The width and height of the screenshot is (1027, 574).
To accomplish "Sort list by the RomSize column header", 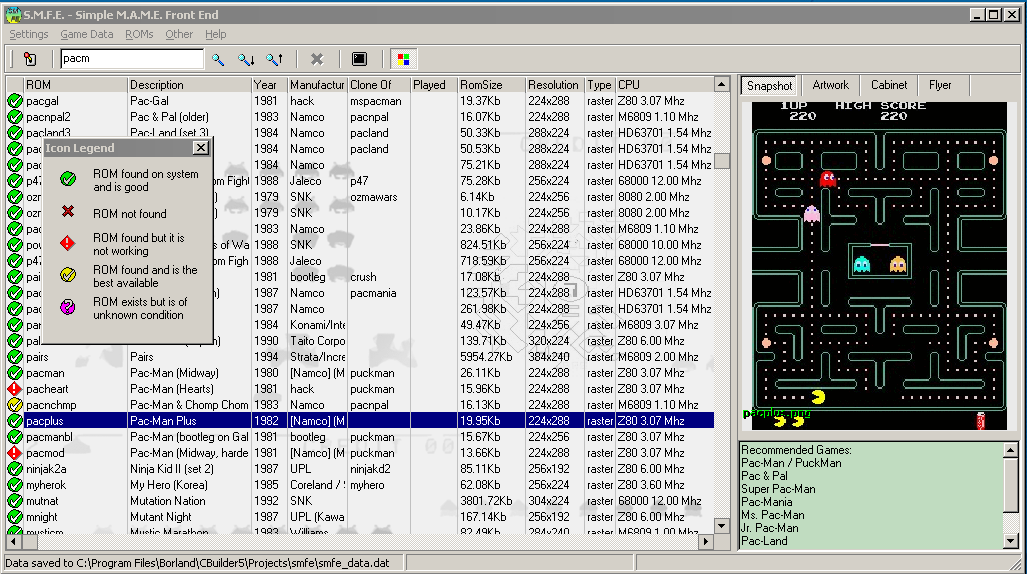I will [482, 85].
